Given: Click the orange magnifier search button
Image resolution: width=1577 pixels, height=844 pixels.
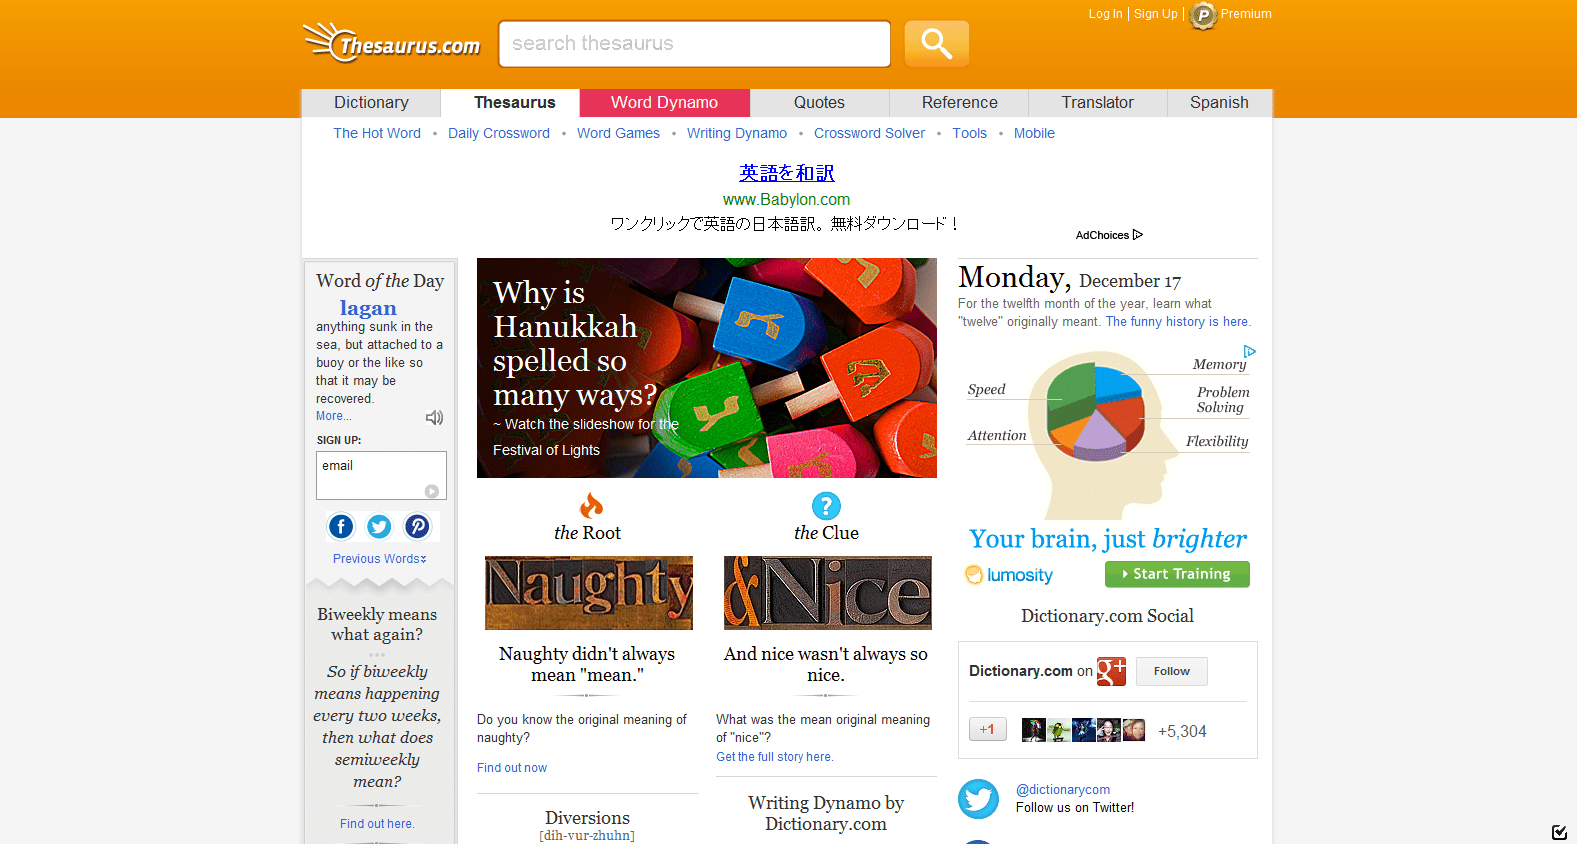Looking at the screenshot, I should [x=936, y=44].
